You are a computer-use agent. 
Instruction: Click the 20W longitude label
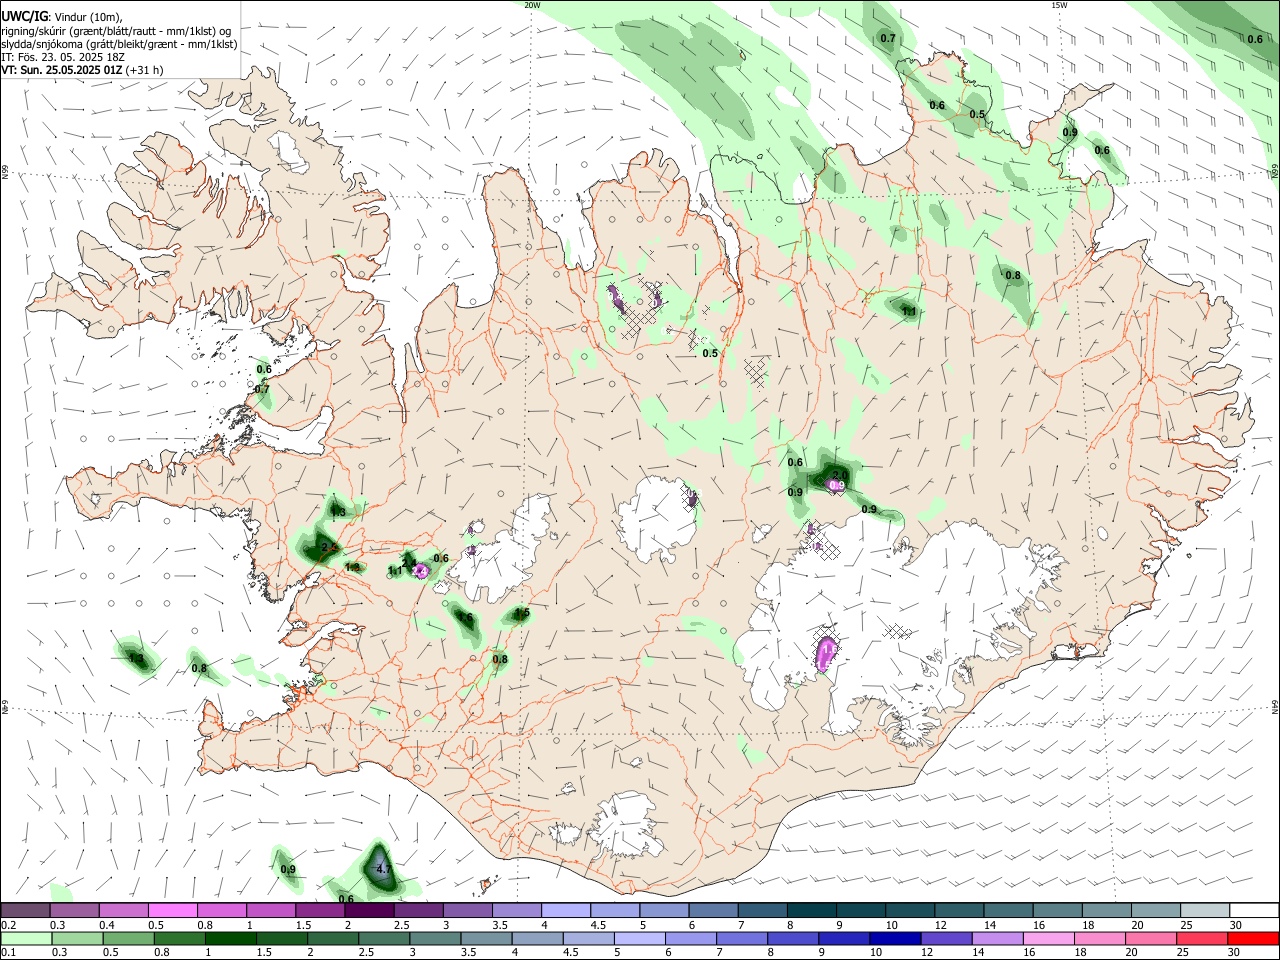[x=532, y=5]
